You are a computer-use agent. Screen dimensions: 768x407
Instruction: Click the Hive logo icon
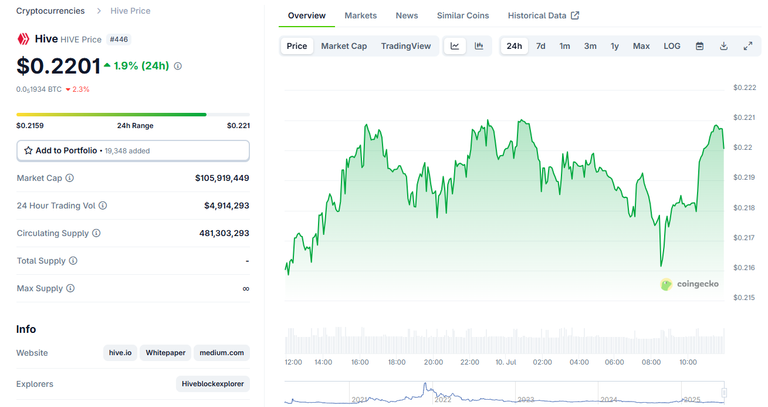23,39
